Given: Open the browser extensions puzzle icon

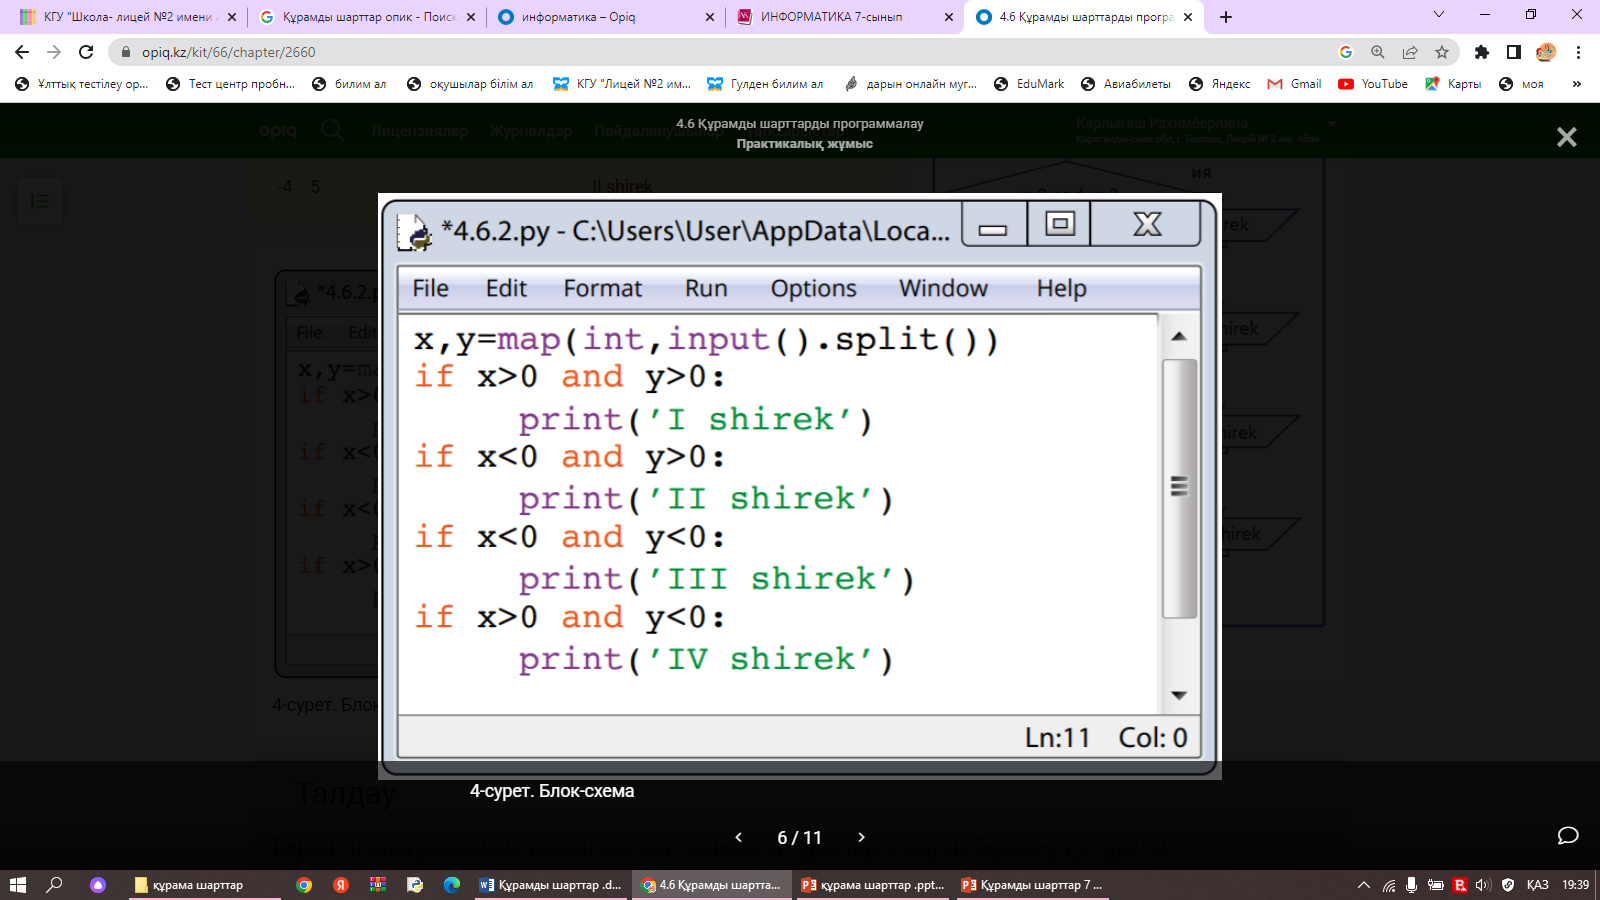Looking at the screenshot, I should [1482, 52].
